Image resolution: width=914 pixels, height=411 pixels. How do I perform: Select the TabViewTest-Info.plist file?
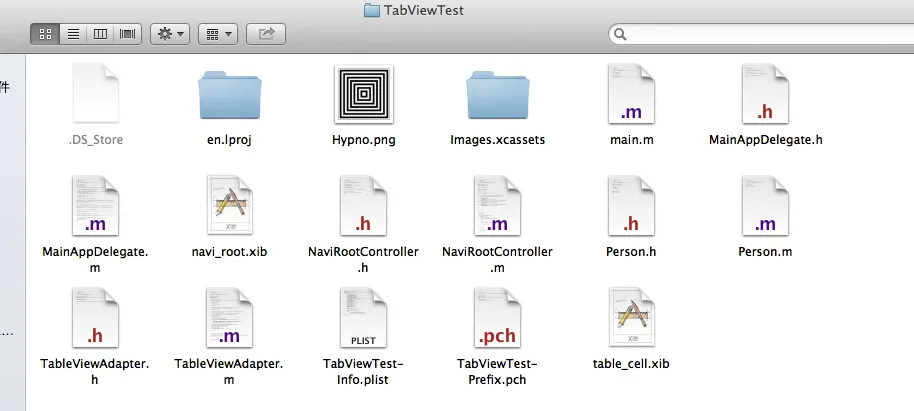363,319
